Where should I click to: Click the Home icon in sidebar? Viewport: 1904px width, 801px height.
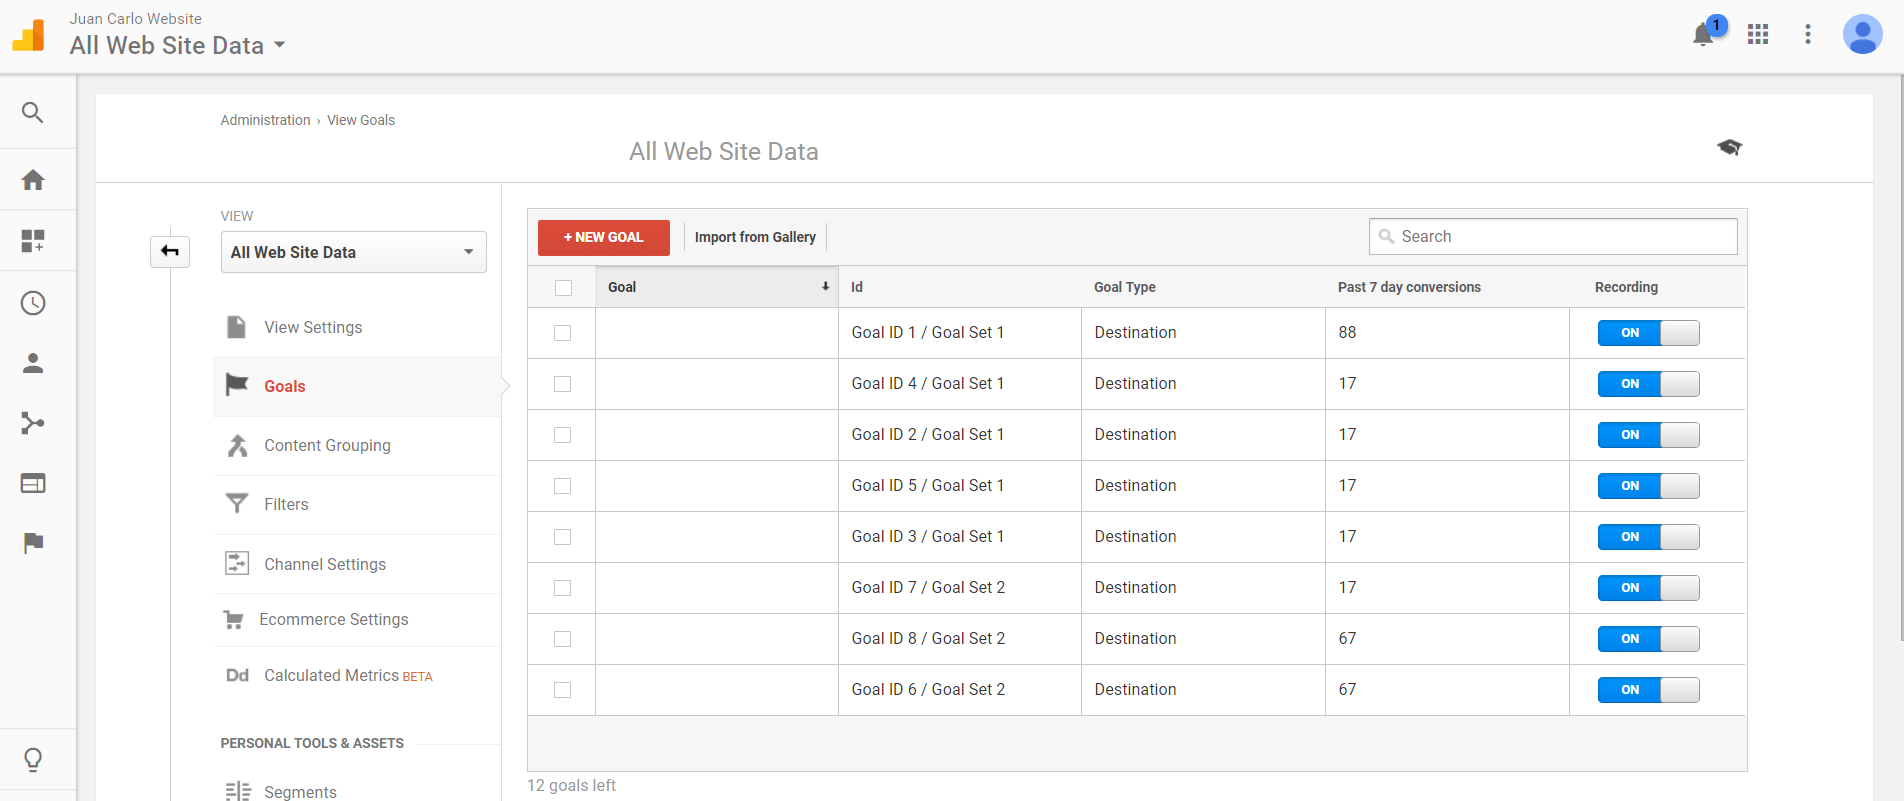point(33,180)
